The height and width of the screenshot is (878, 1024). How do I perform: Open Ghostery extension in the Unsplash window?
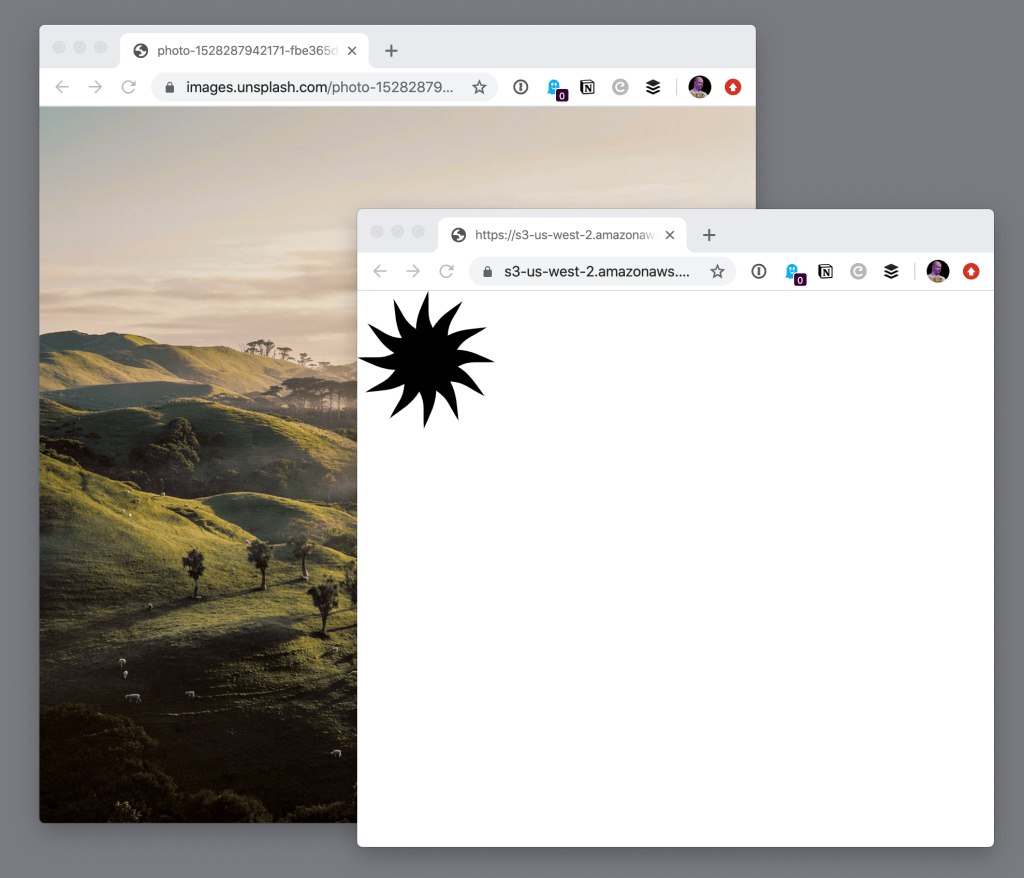point(556,88)
